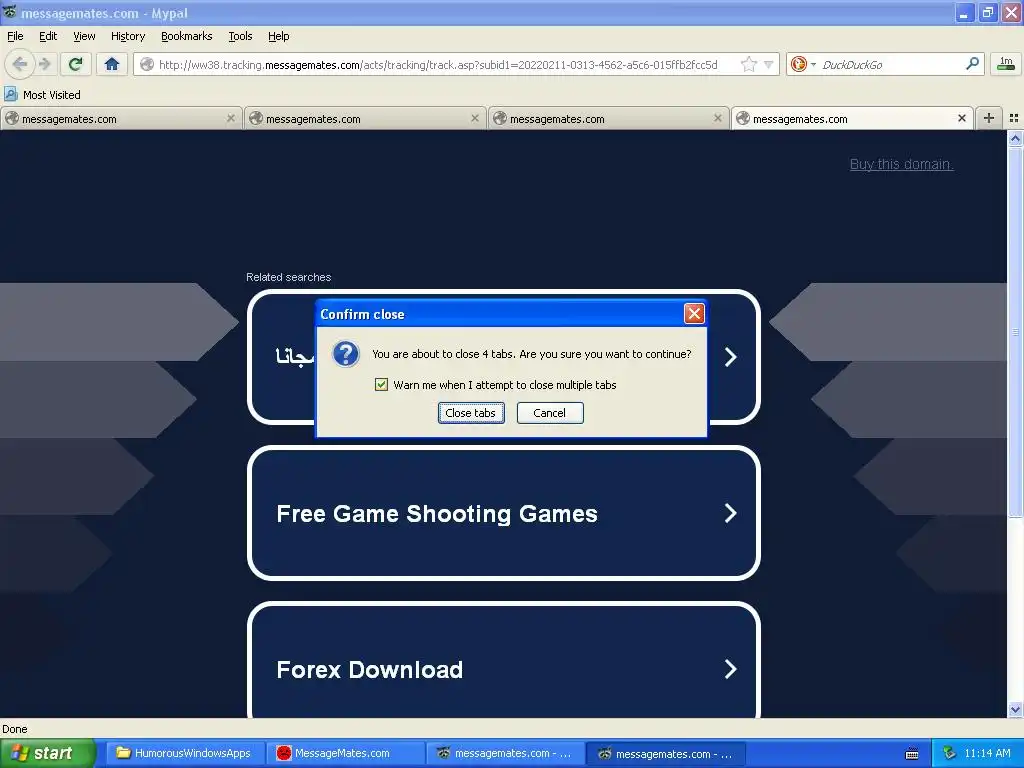The image size is (1024, 768).
Task: Click the Done status bar text
Action: pos(14,729)
